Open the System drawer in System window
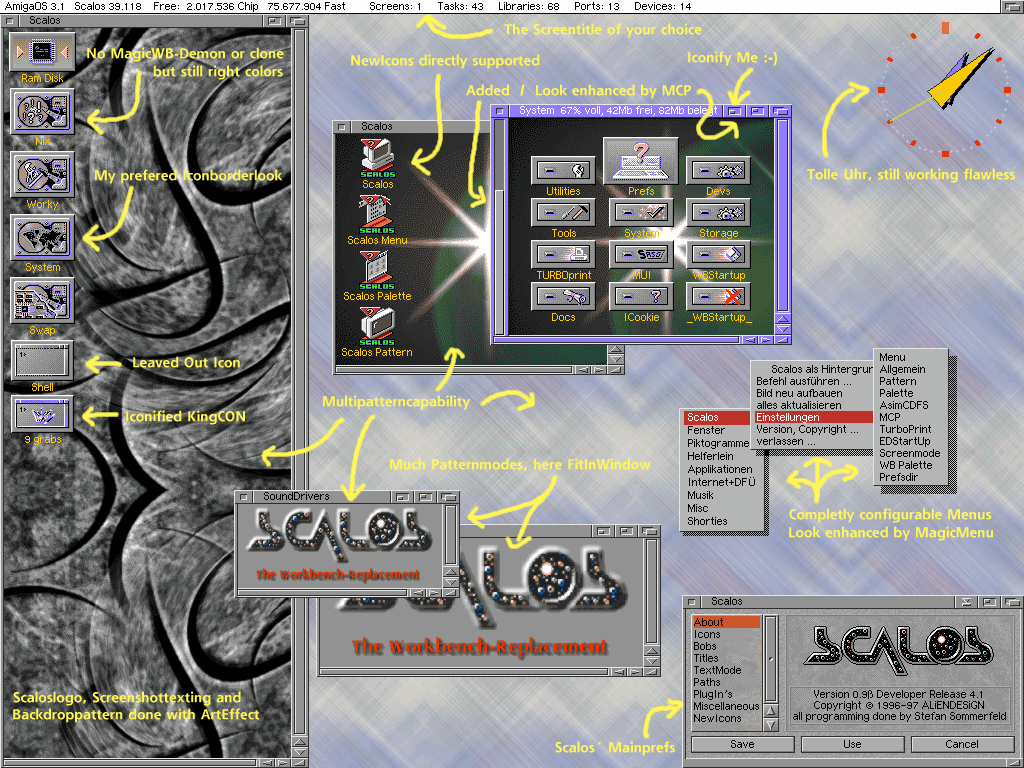 point(641,213)
